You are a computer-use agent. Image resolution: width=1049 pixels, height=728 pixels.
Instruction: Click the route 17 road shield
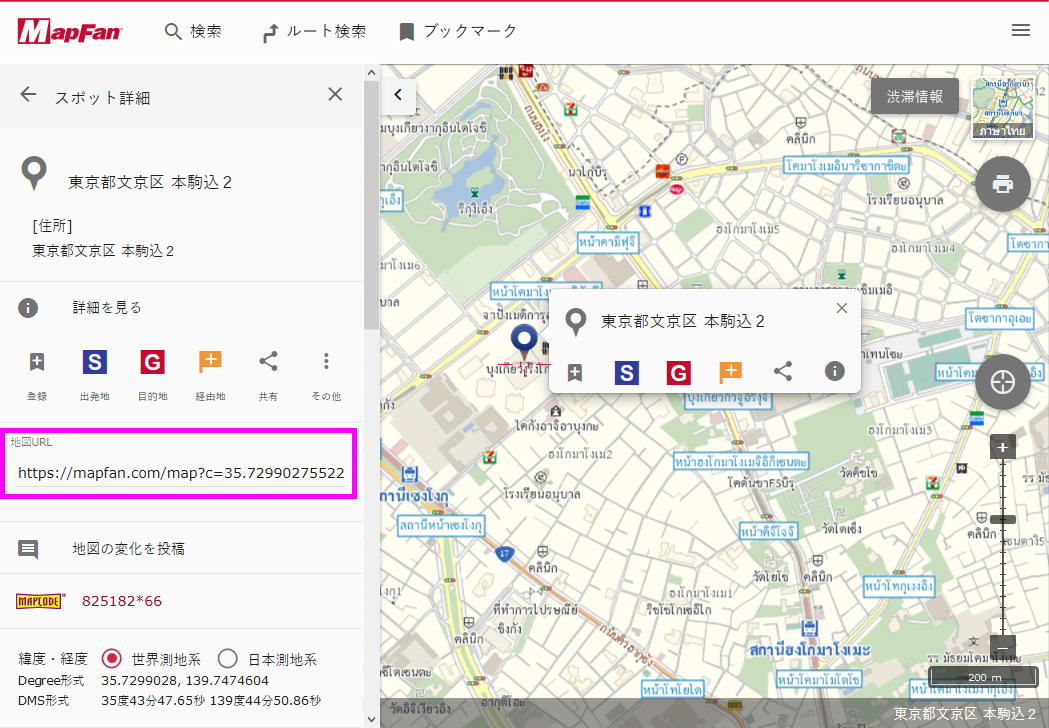click(504, 553)
